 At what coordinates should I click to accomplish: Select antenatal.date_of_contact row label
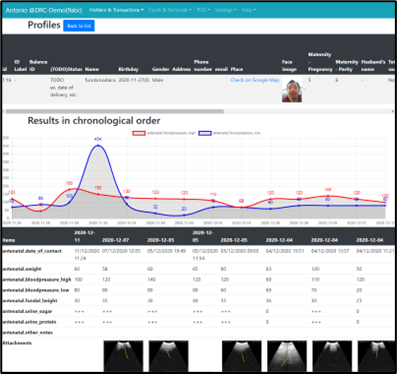point(32,251)
